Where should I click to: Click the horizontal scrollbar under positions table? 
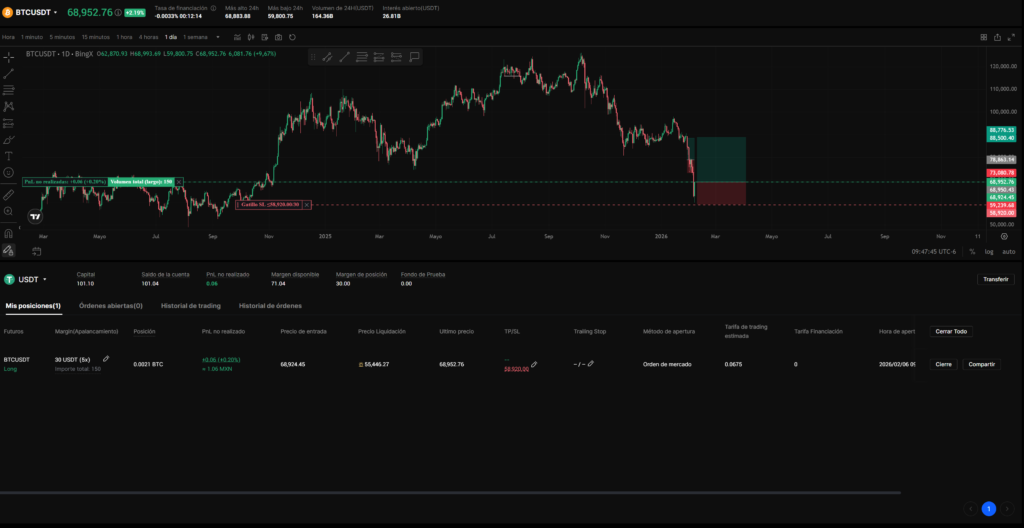(x=450, y=492)
